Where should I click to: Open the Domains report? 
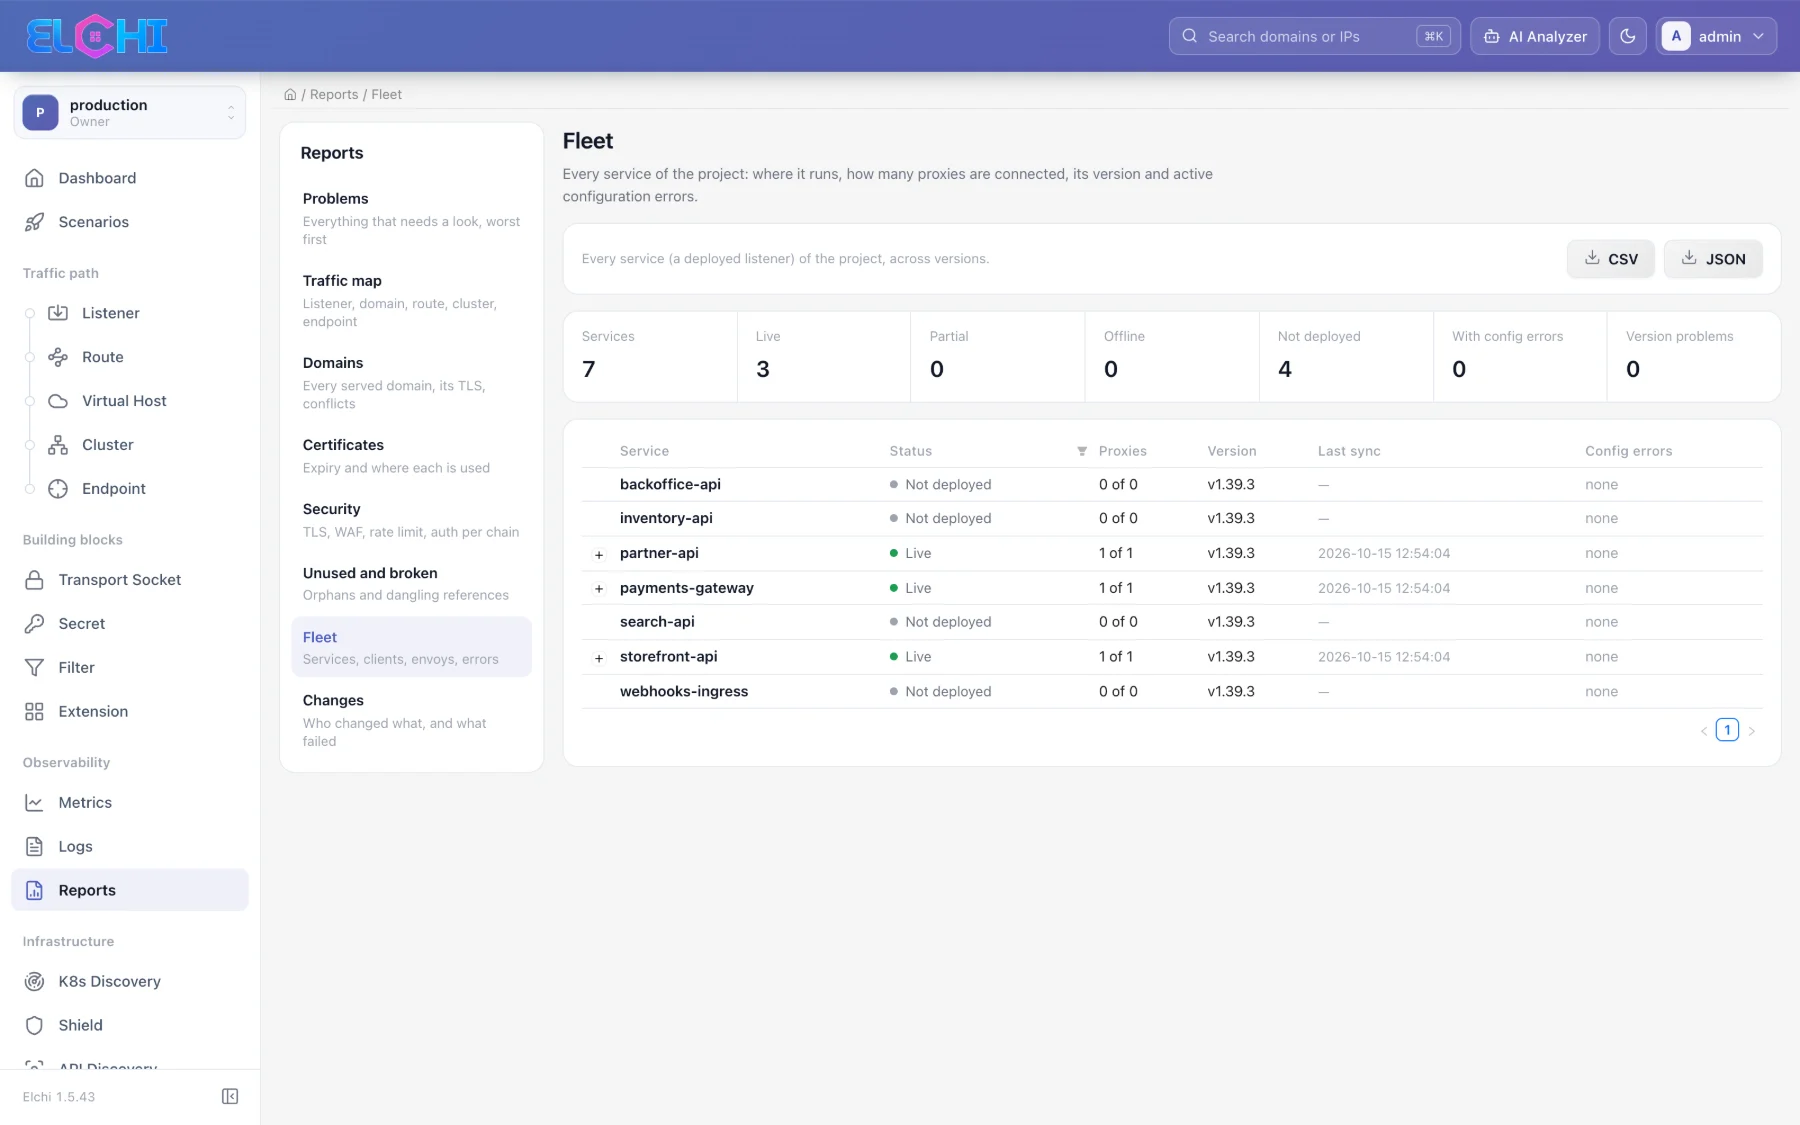pos(411,382)
